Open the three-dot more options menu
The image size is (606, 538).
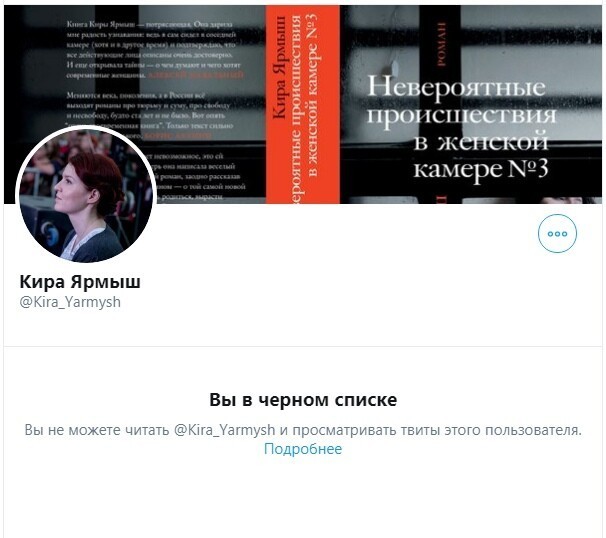click(557, 233)
